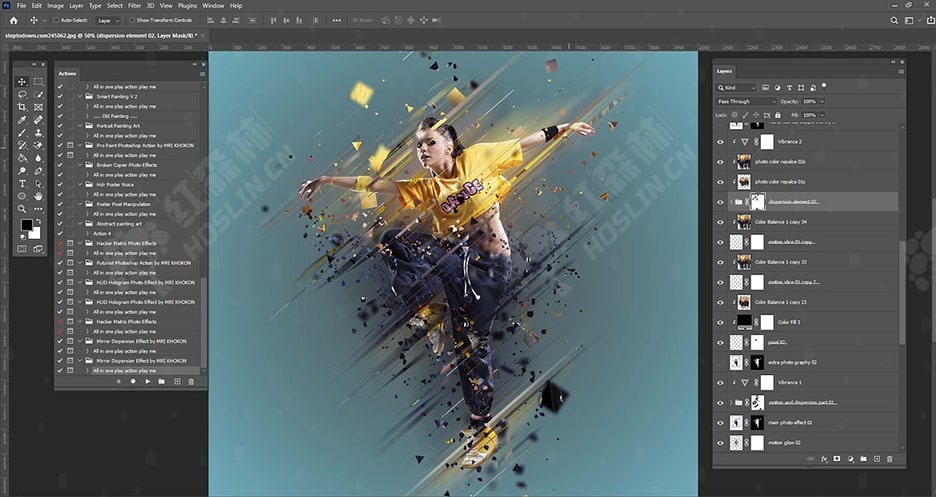Hide the motion glow 02 layer

(x=720, y=443)
